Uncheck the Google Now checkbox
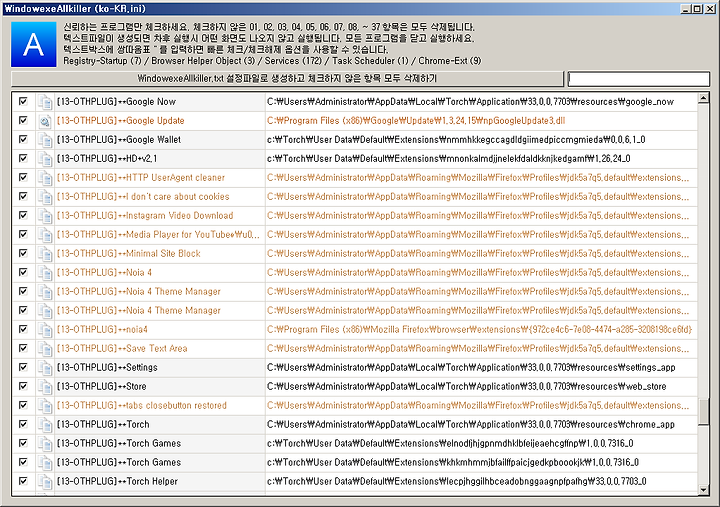 coord(23,101)
